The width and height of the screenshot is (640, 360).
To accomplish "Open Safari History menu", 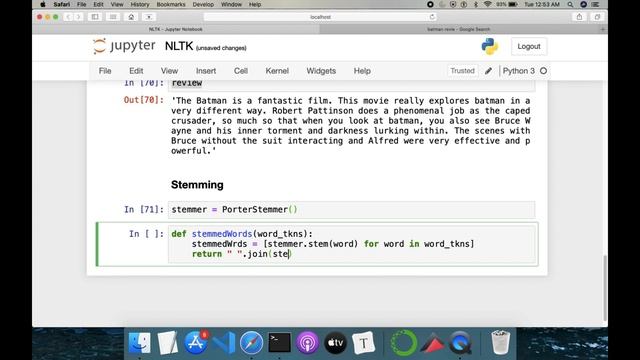I will coord(140,4).
